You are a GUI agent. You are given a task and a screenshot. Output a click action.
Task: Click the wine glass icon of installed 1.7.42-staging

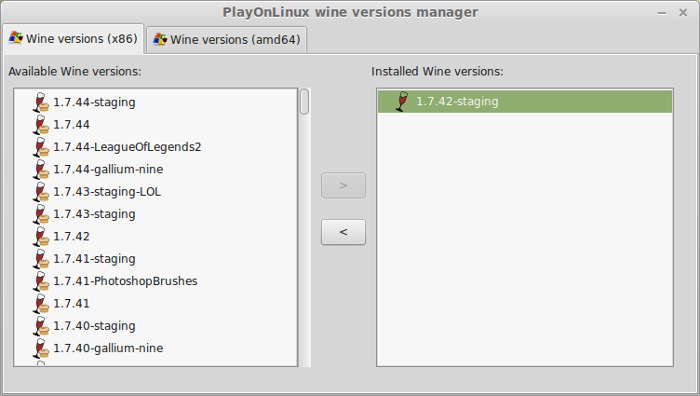pyautogui.click(x=402, y=101)
